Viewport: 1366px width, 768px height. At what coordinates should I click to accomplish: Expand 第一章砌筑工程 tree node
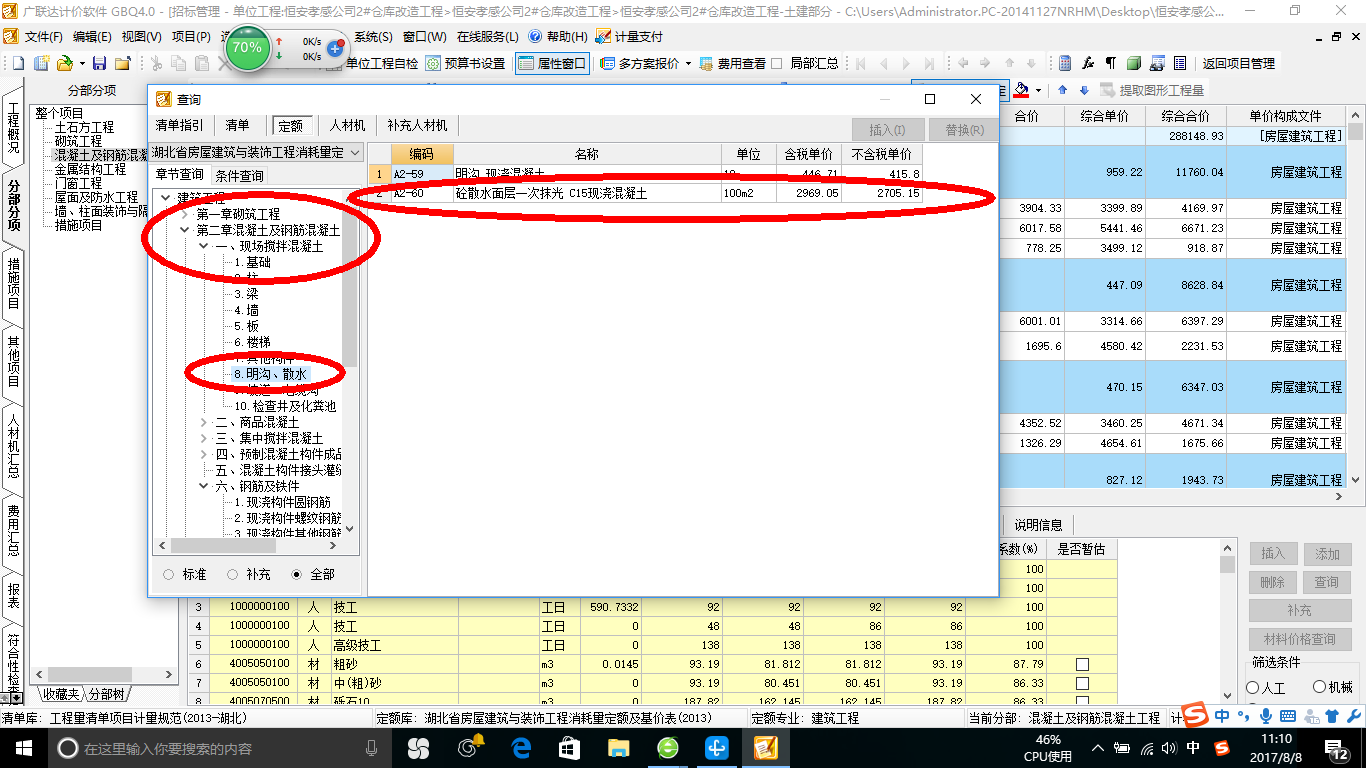(184, 214)
